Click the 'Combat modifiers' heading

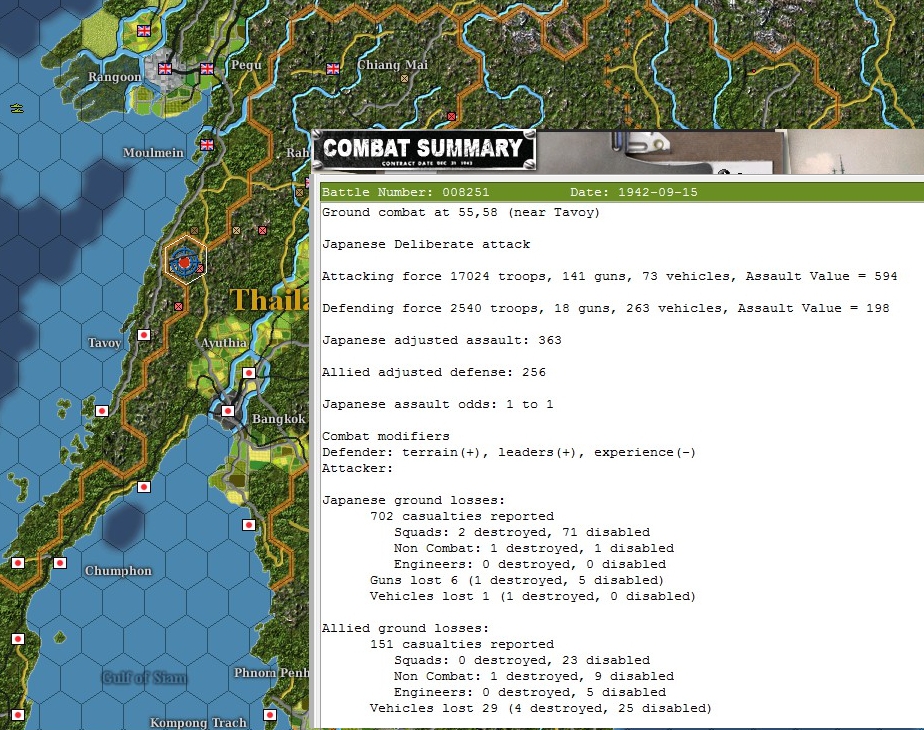pyautogui.click(x=385, y=436)
